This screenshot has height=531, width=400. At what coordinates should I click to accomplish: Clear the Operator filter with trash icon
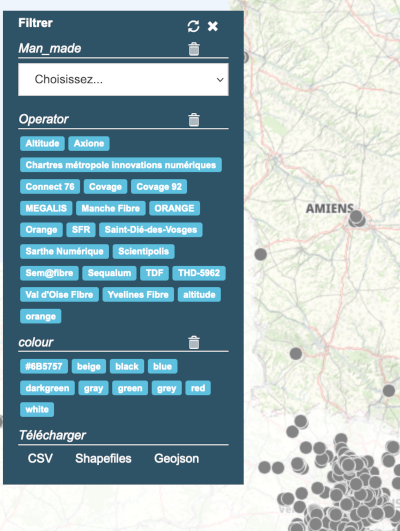tap(194, 120)
